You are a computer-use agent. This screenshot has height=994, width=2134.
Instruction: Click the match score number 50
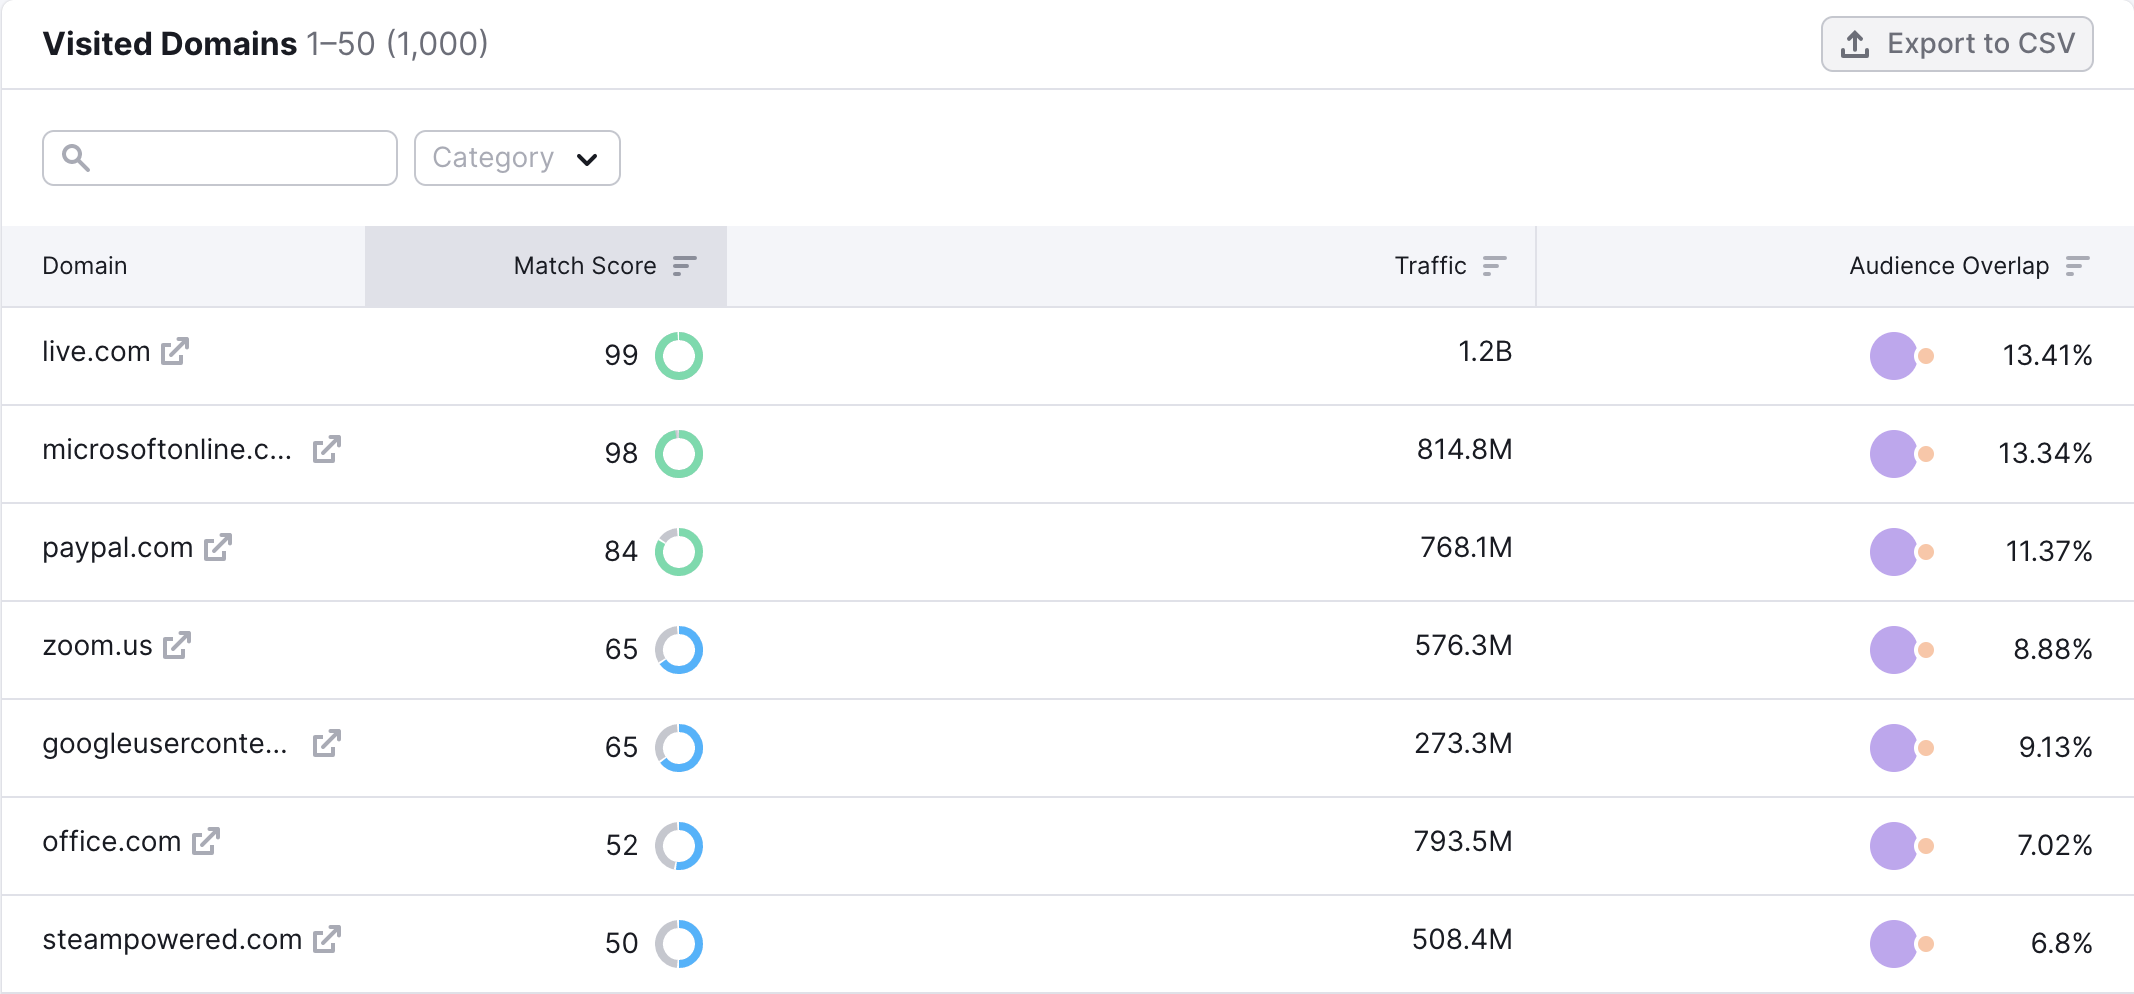tap(621, 944)
